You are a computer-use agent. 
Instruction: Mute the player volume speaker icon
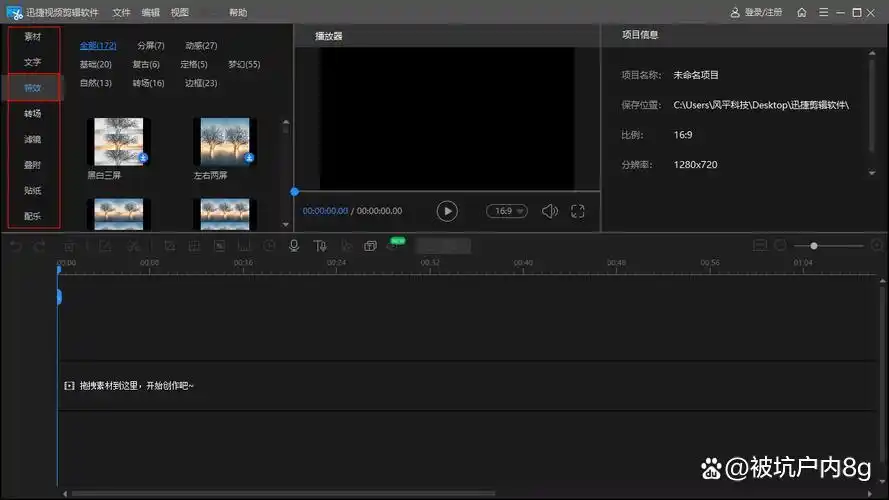[549, 211]
